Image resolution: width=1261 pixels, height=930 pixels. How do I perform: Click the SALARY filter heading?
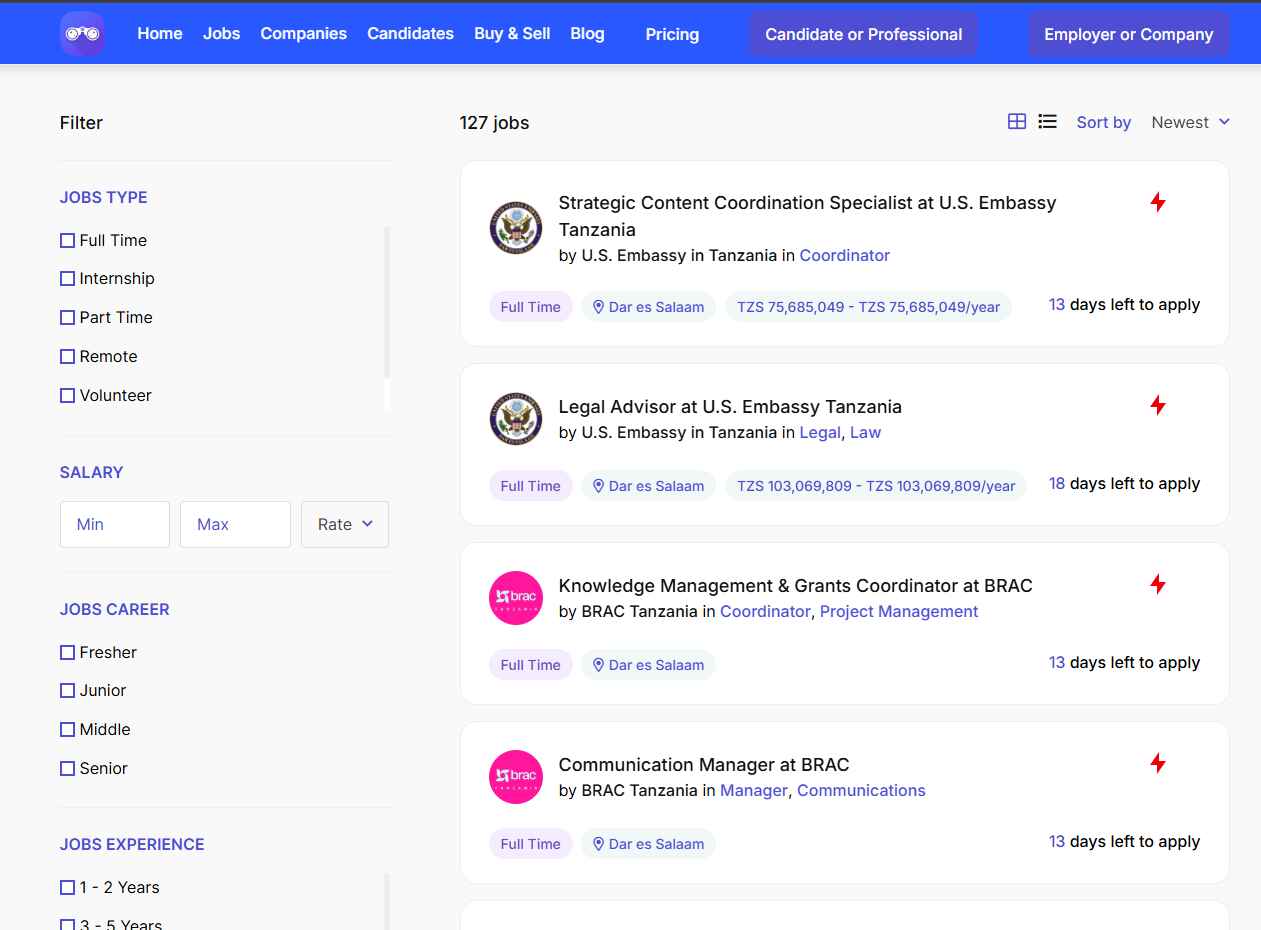click(x=92, y=472)
